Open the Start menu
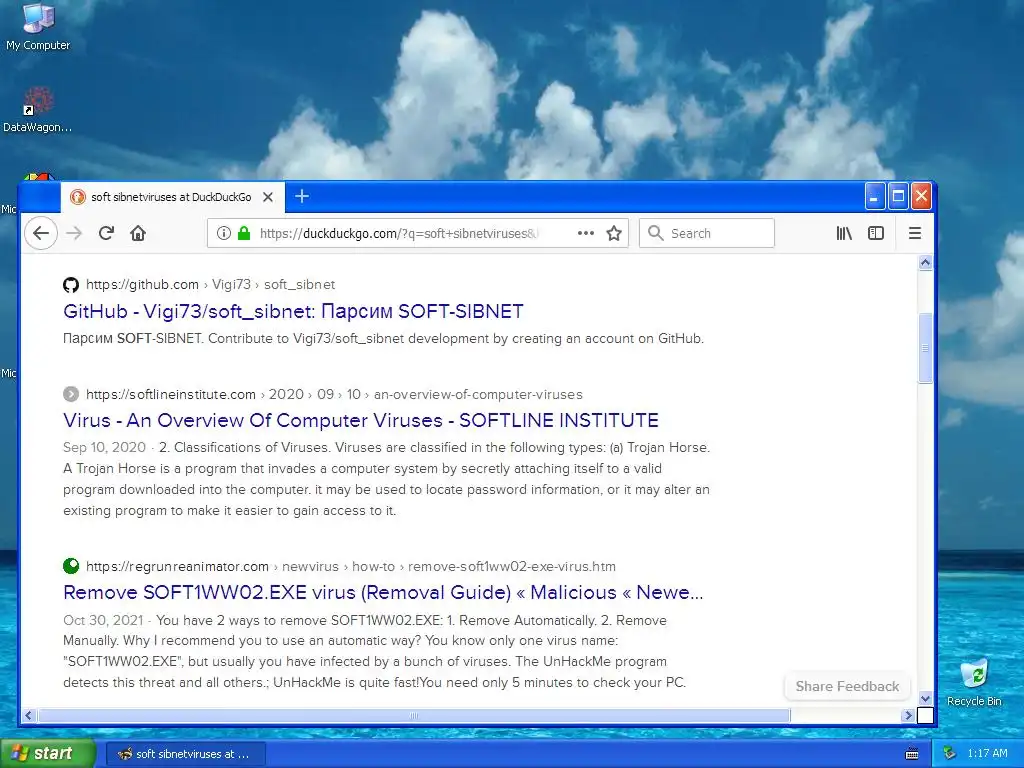The width and height of the screenshot is (1024, 768). coord(48,753)
